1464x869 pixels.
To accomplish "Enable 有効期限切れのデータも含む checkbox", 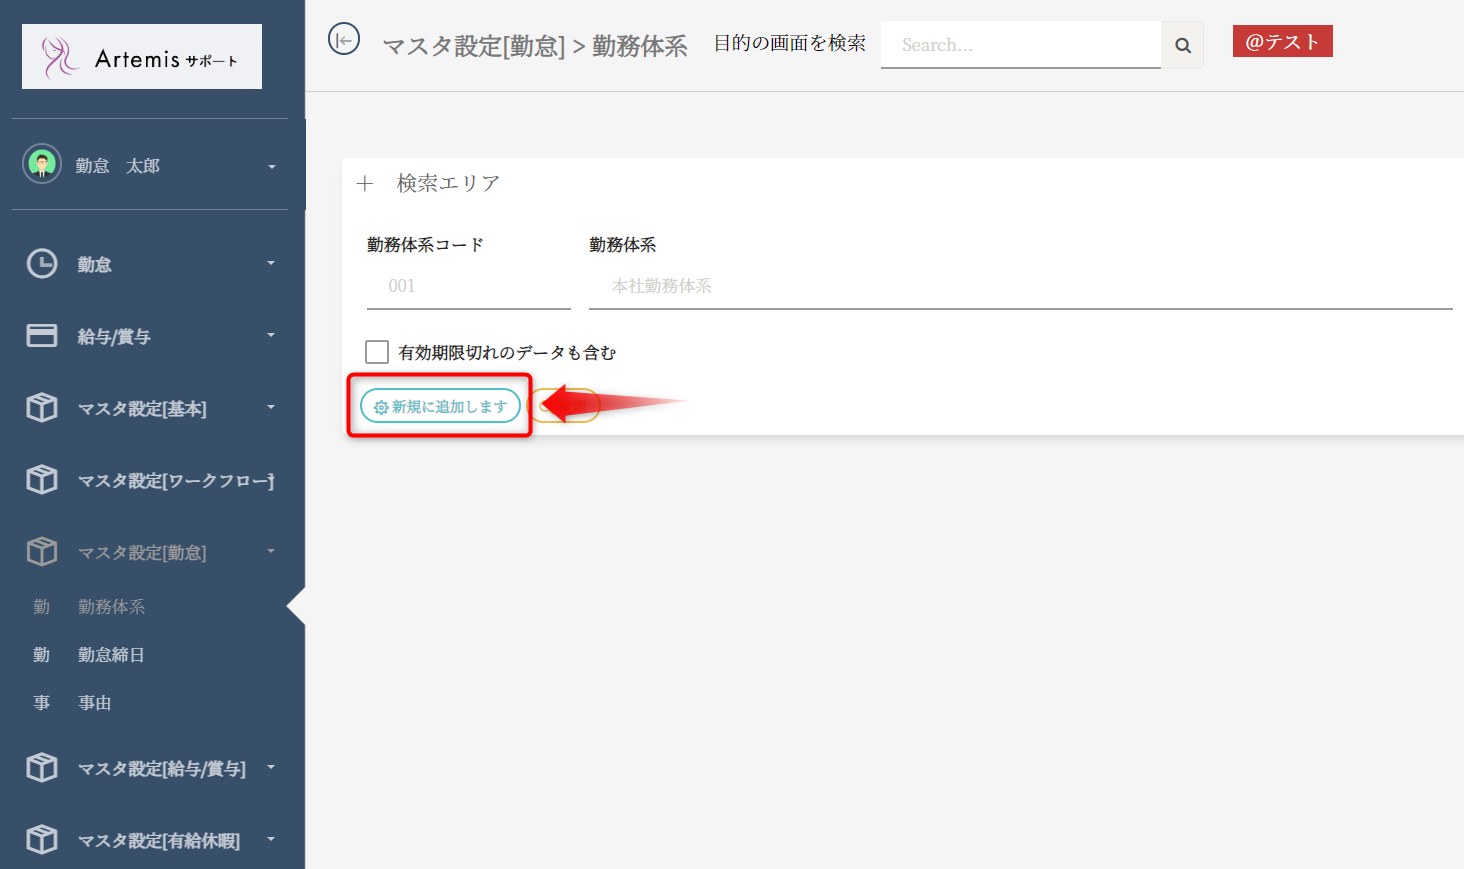I will coord(377,352).
